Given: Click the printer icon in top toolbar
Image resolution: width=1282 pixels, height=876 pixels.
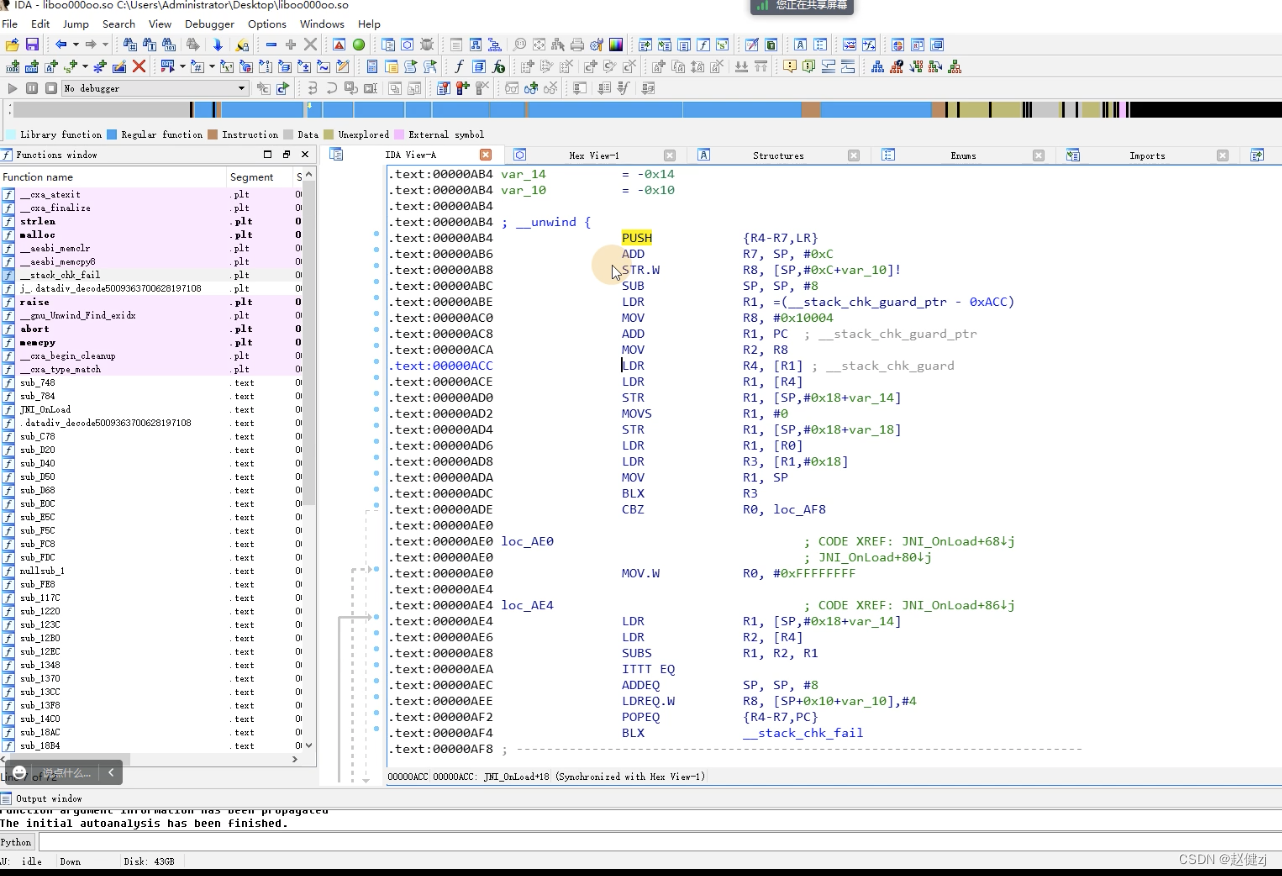Looking at the screenshot, I should [577, 45].
